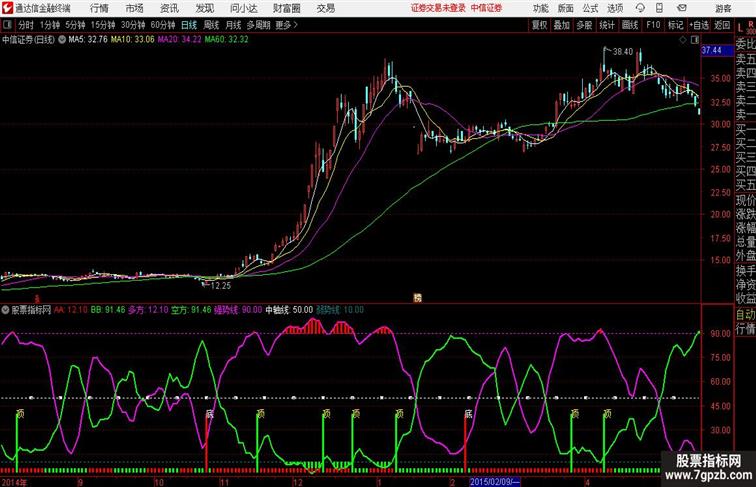
Task: Open the 问小达 menu
Action: coord(244,8)
